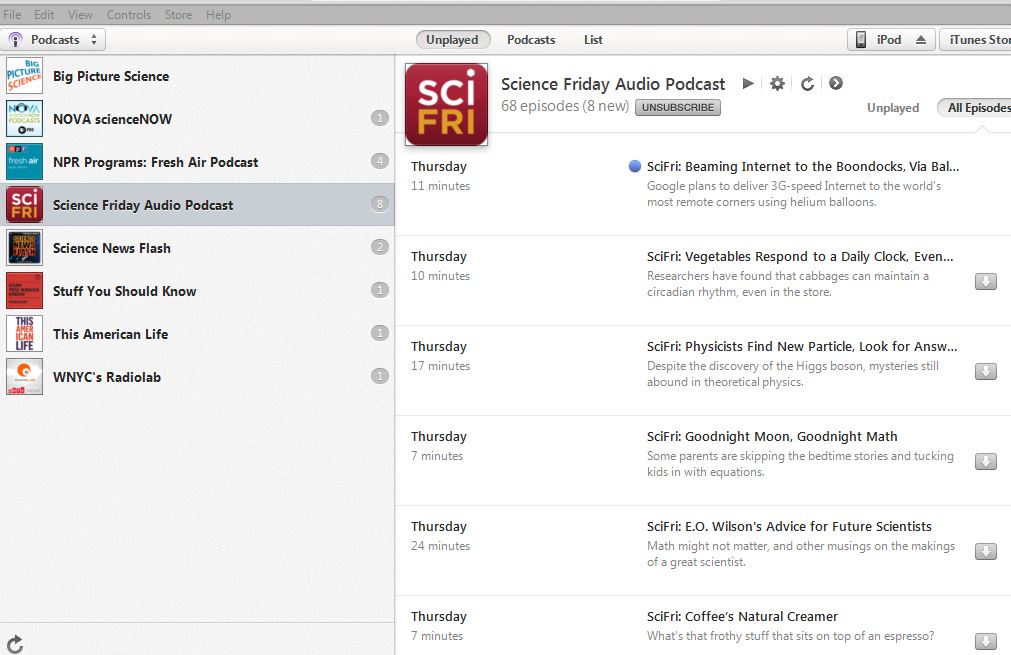Click the refresh icon below the podcast list
The width and height of the screenshot is (1011, 655).
(15, 644)
